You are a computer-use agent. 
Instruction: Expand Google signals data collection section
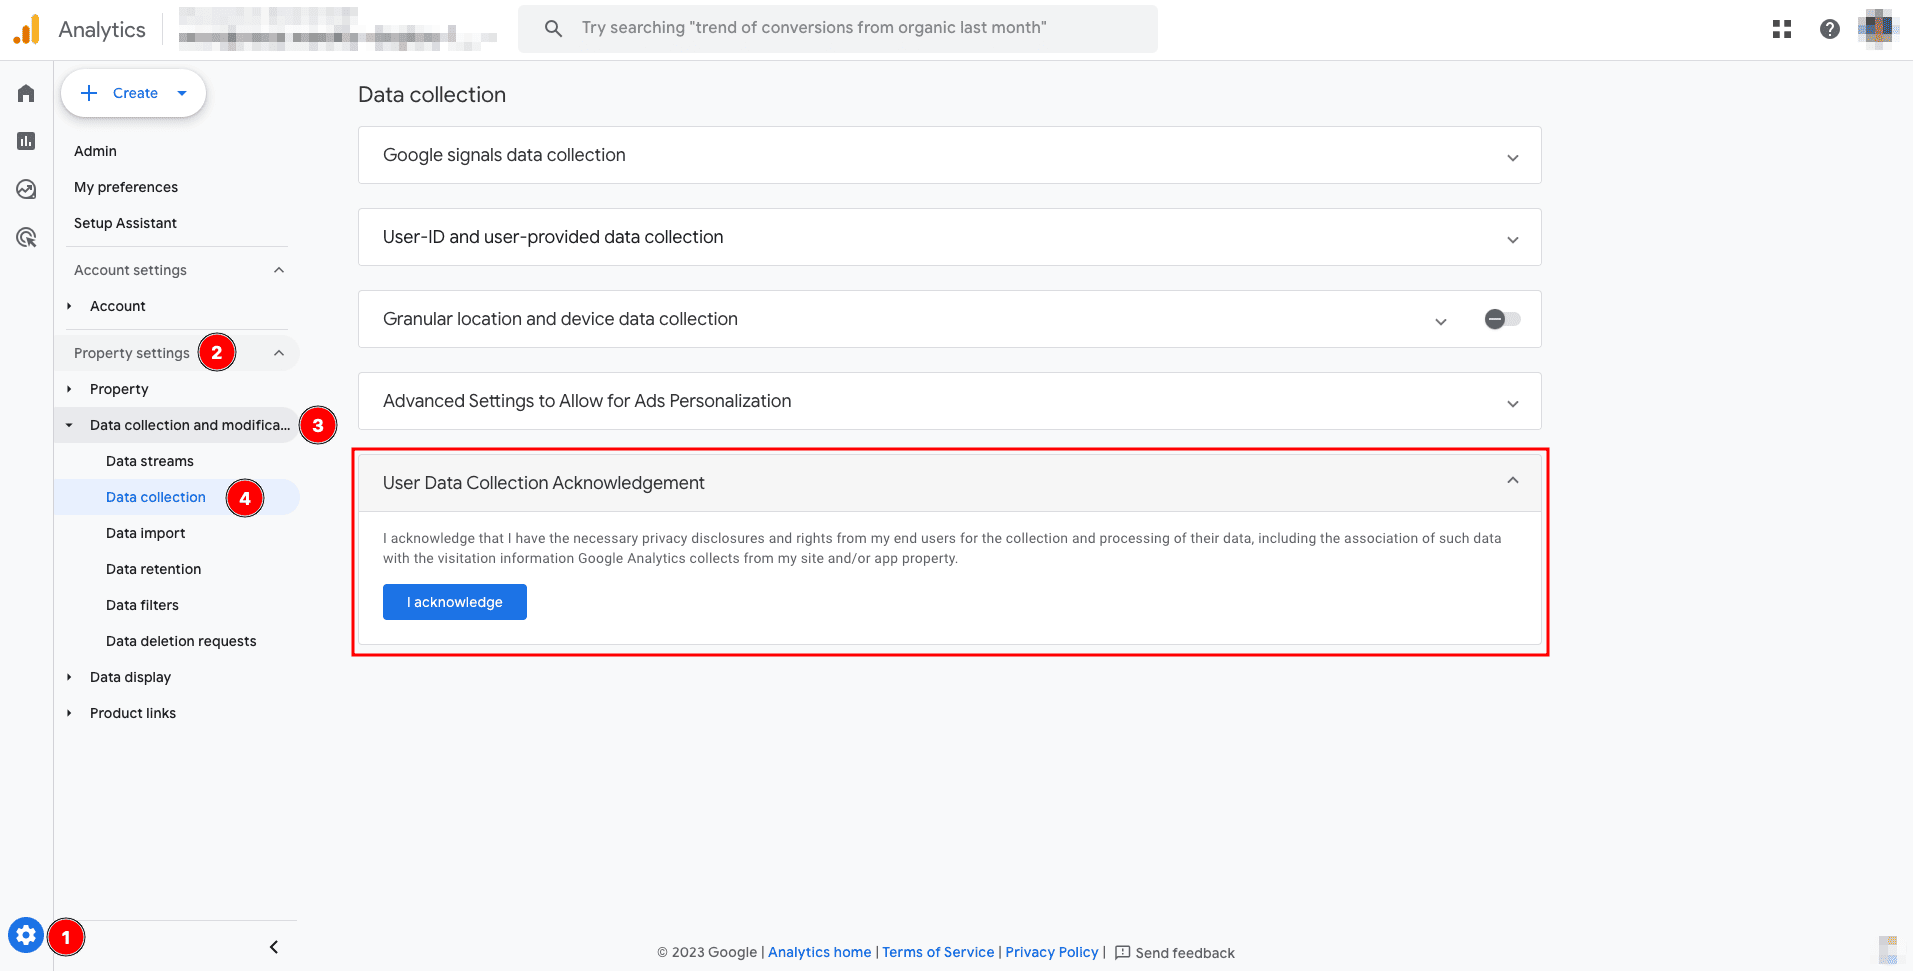(1512, 157)
